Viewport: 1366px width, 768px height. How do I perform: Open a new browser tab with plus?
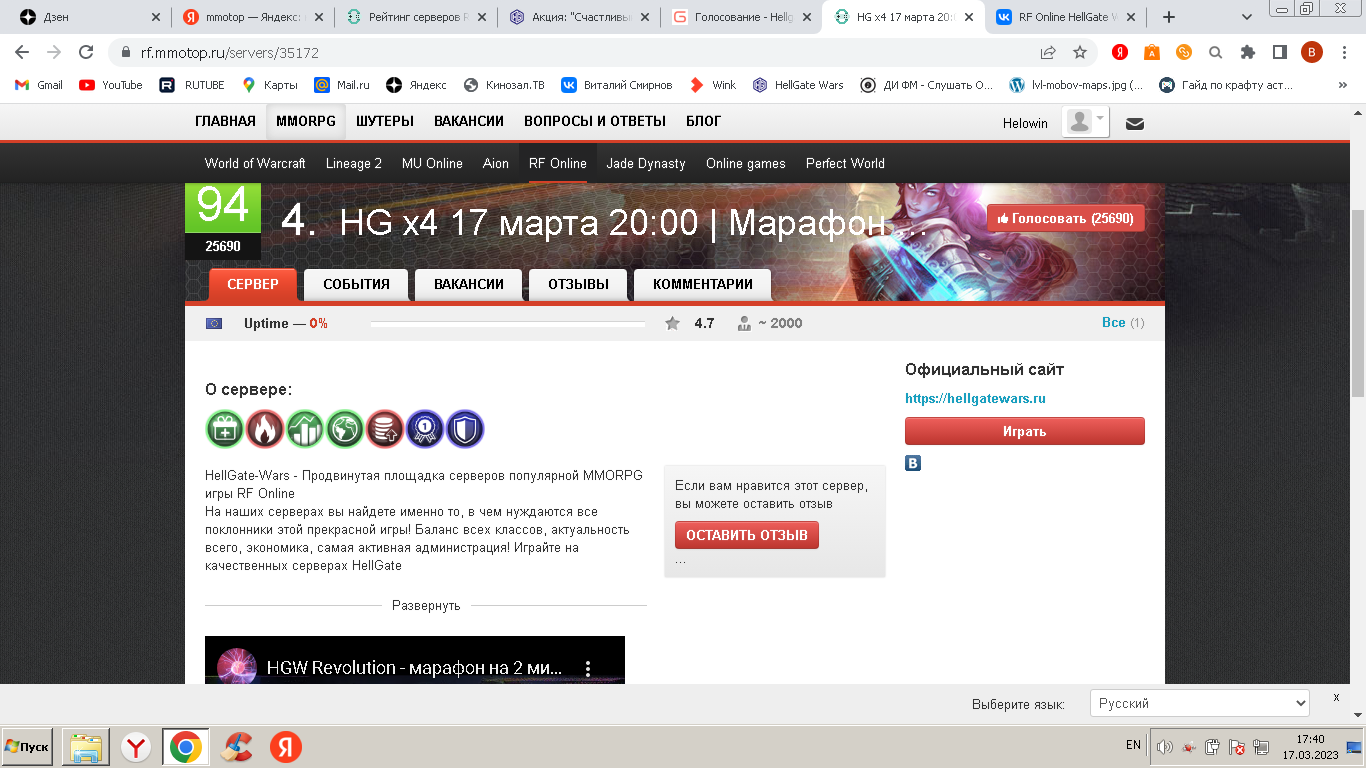[1169, 17]
